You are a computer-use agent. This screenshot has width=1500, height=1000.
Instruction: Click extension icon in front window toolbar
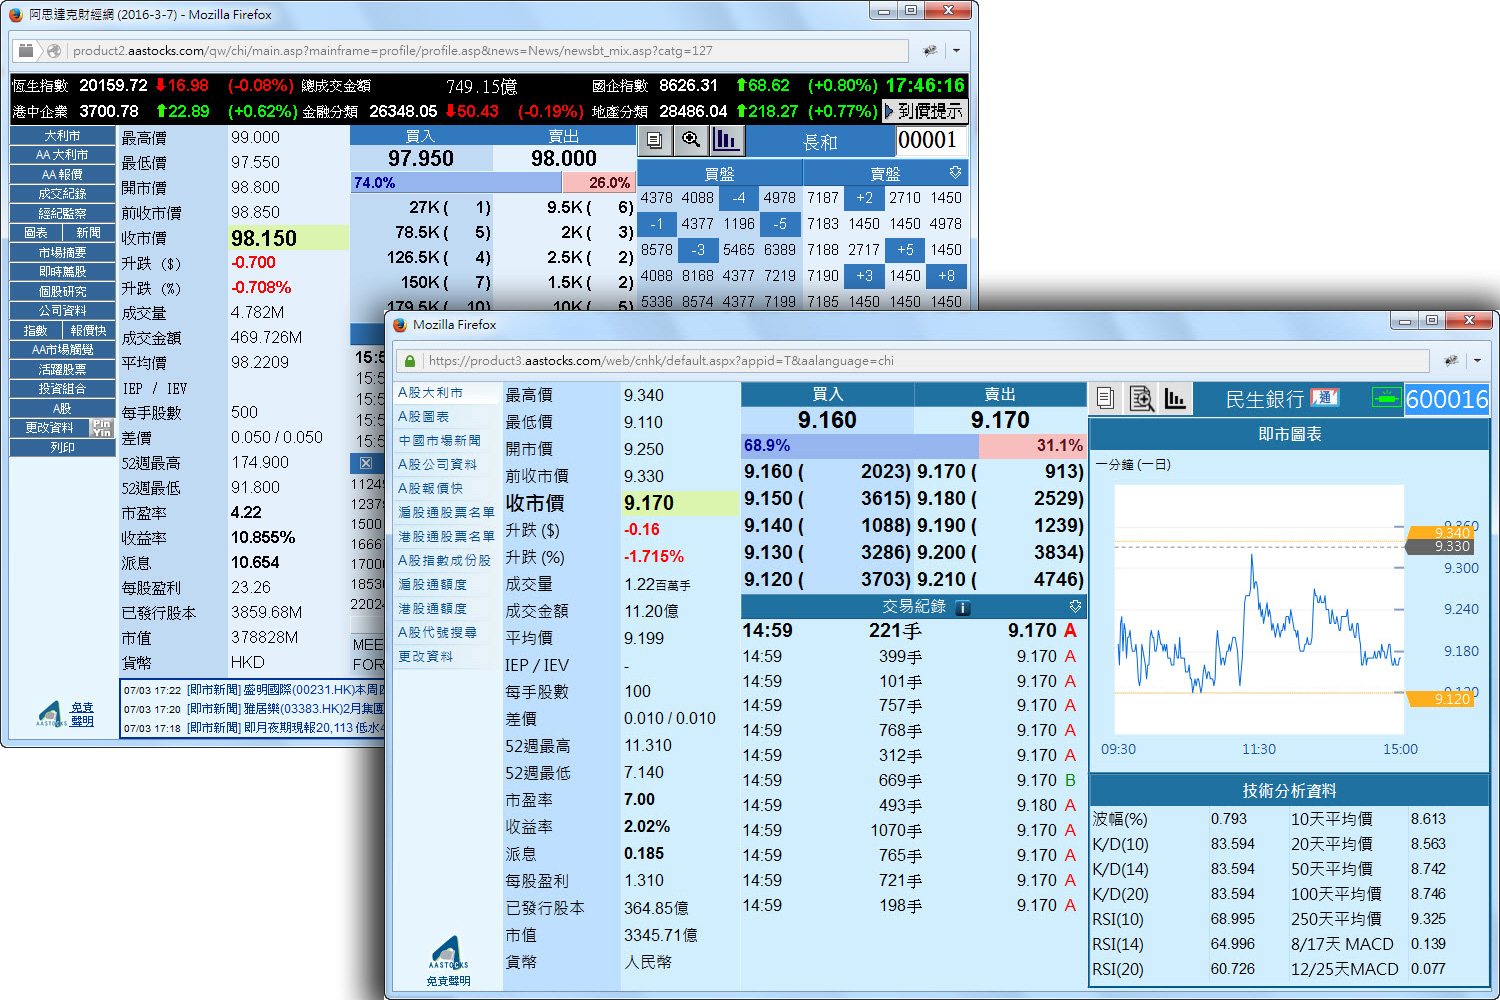[1451, 360]
